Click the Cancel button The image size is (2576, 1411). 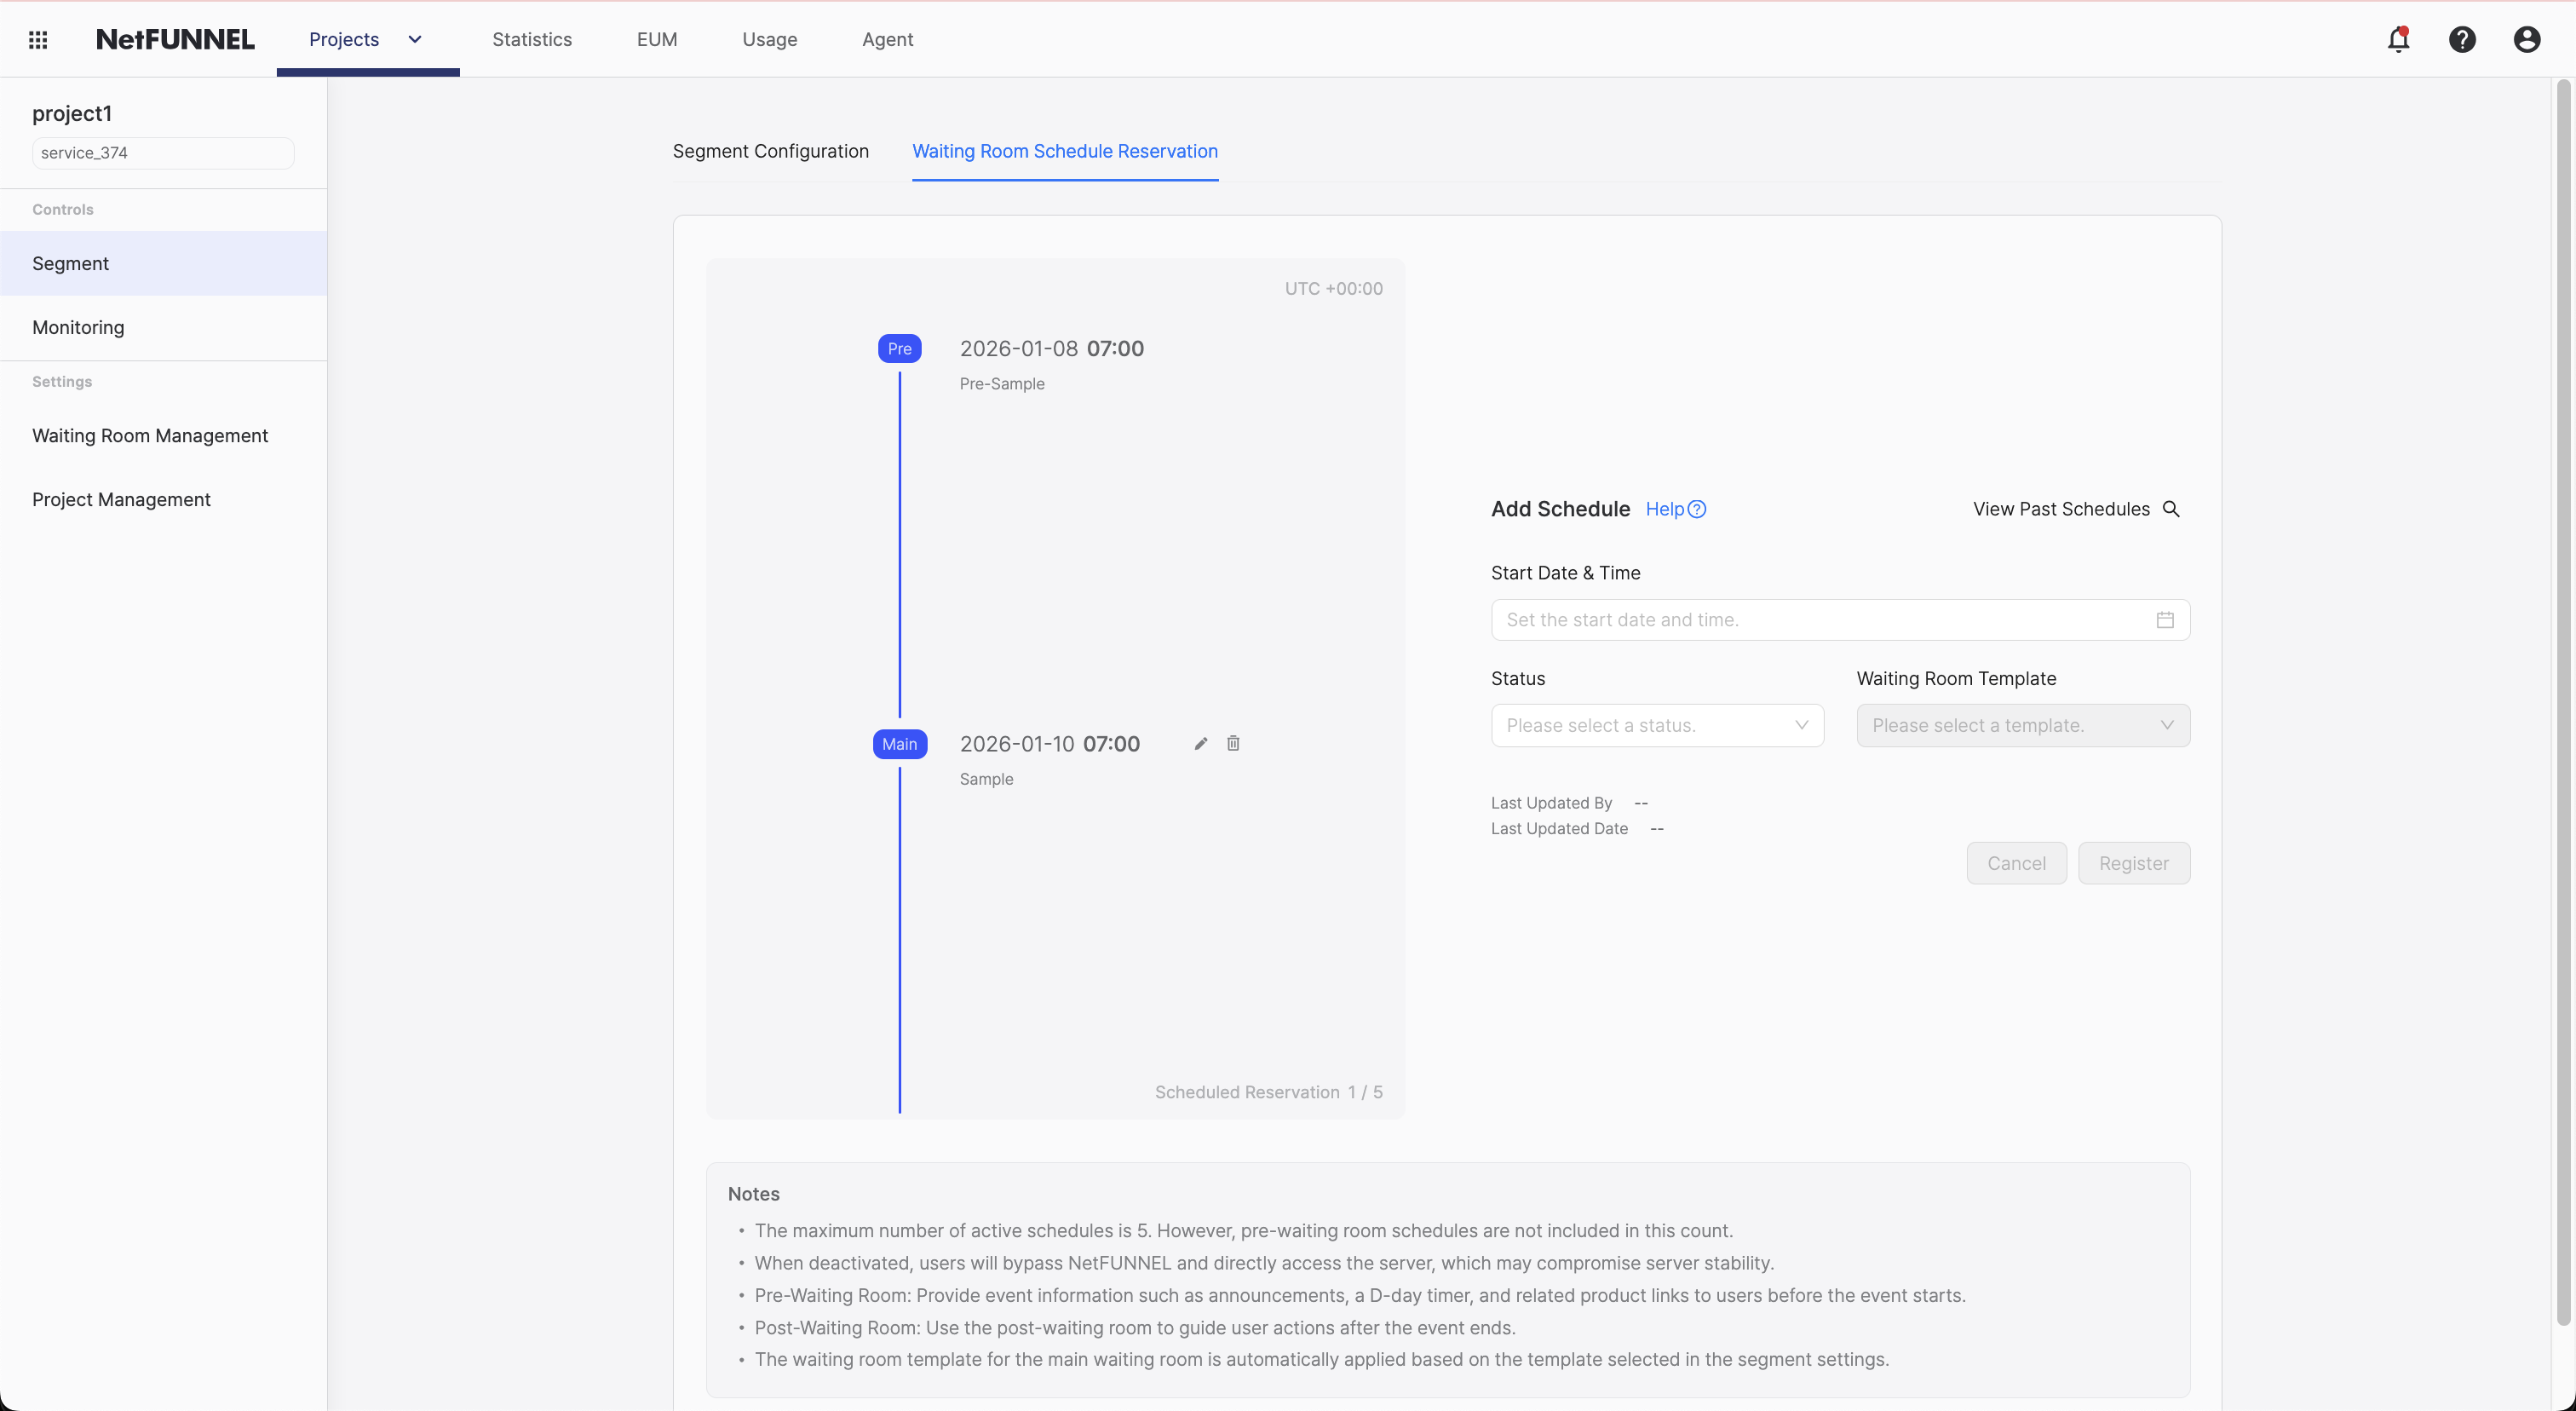(2016, 863)
